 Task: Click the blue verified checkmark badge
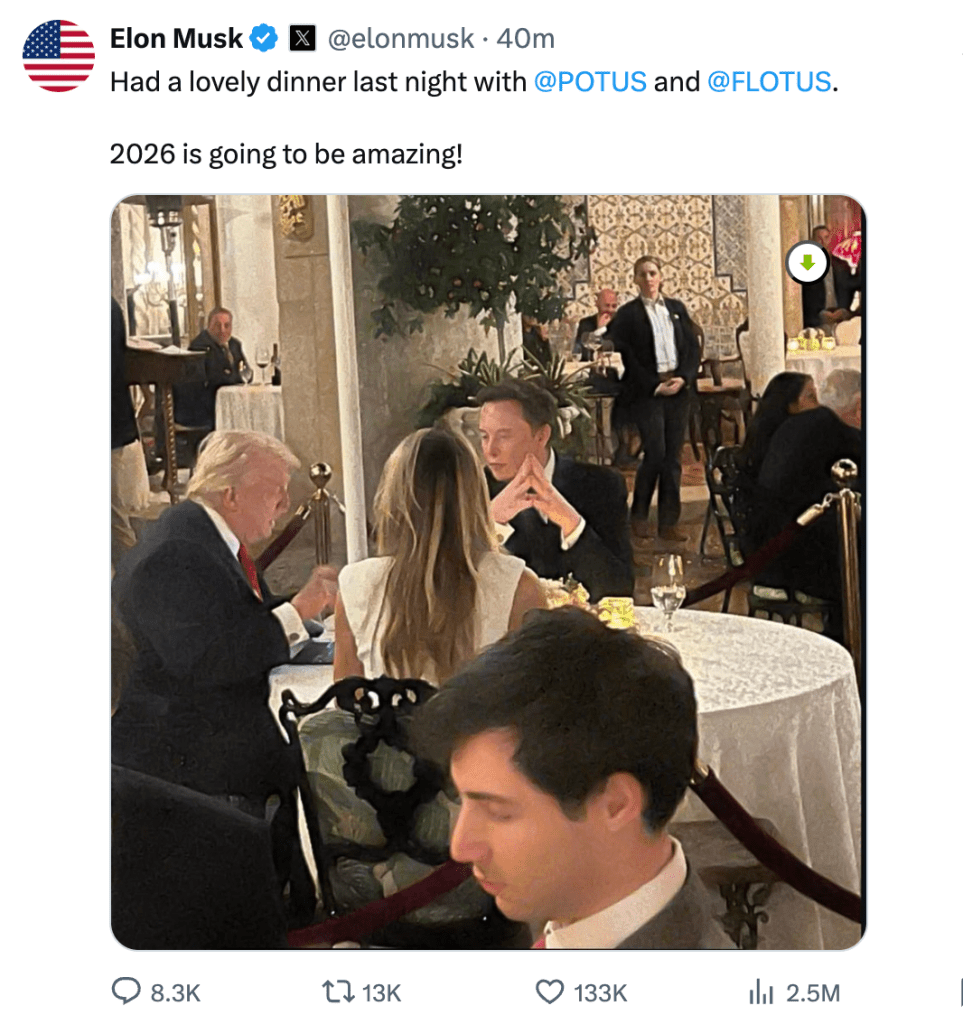point(263,39)
